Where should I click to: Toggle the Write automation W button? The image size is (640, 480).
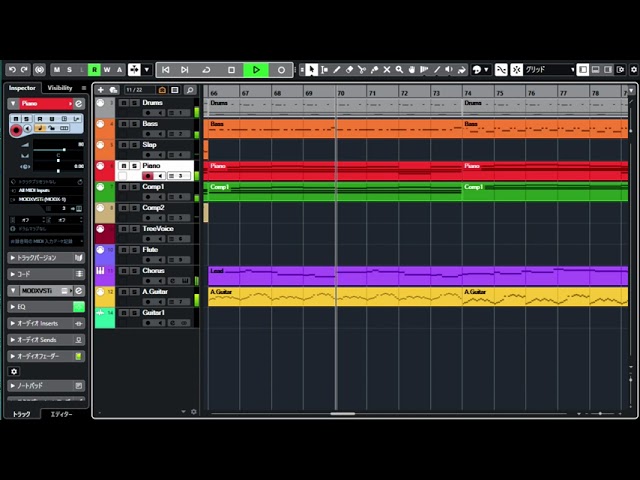107,70
